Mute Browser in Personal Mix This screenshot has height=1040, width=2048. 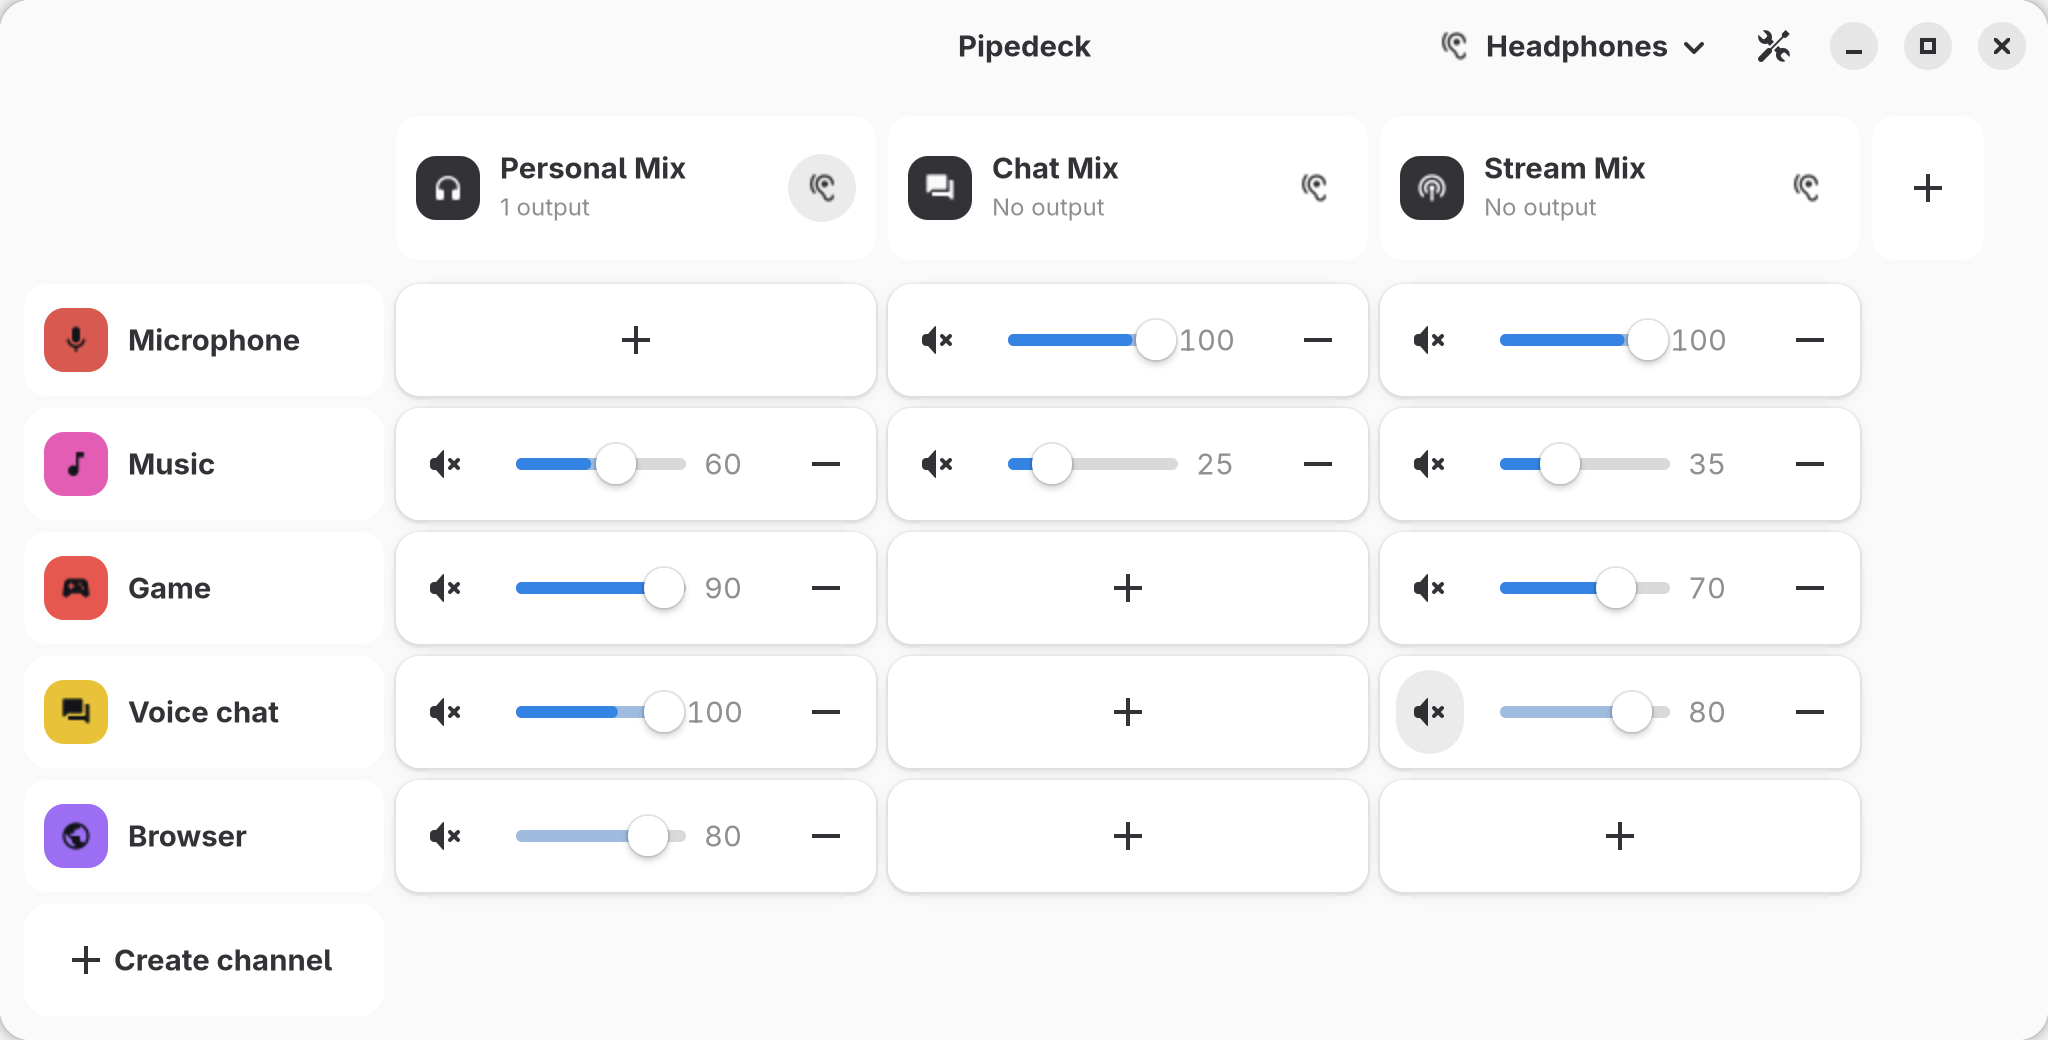coord(446,836)
